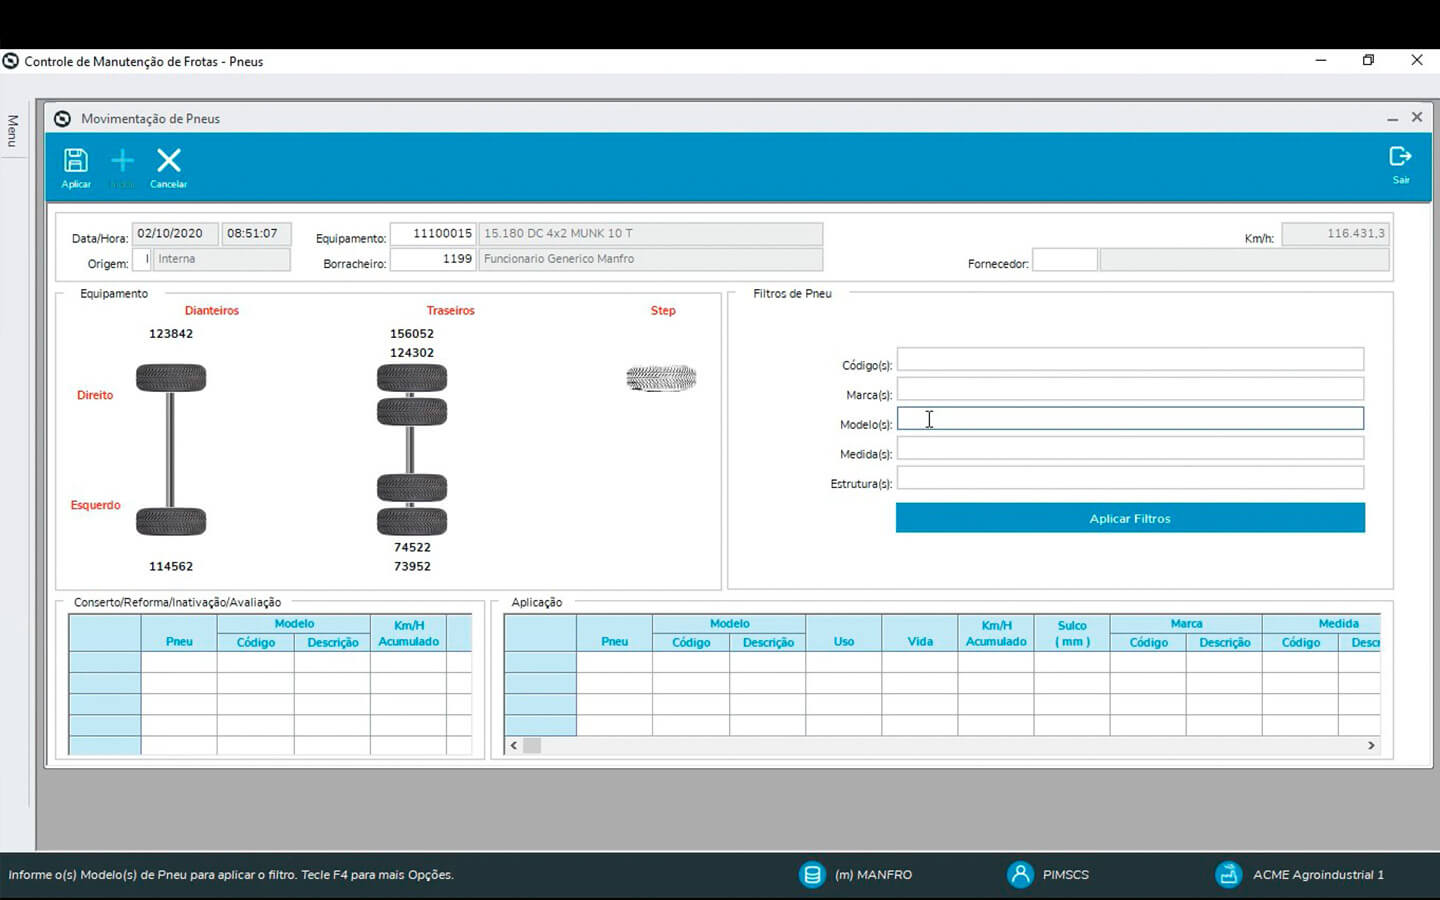Viewport: 1440px width, 900px height.
Task: Click the ACME Agroindustrial company icon
Action: click(x=1228, y=874)
